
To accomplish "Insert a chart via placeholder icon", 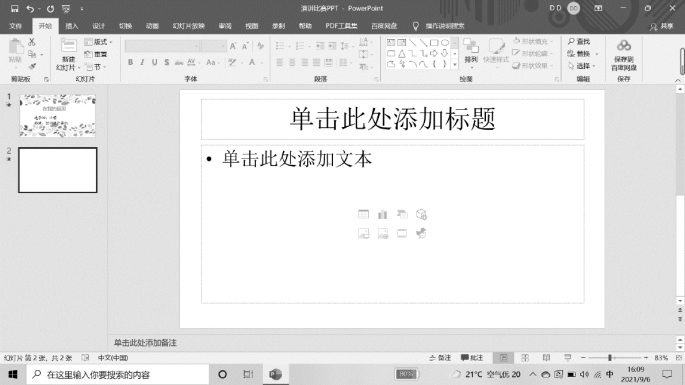I will [x=383, y=214].
